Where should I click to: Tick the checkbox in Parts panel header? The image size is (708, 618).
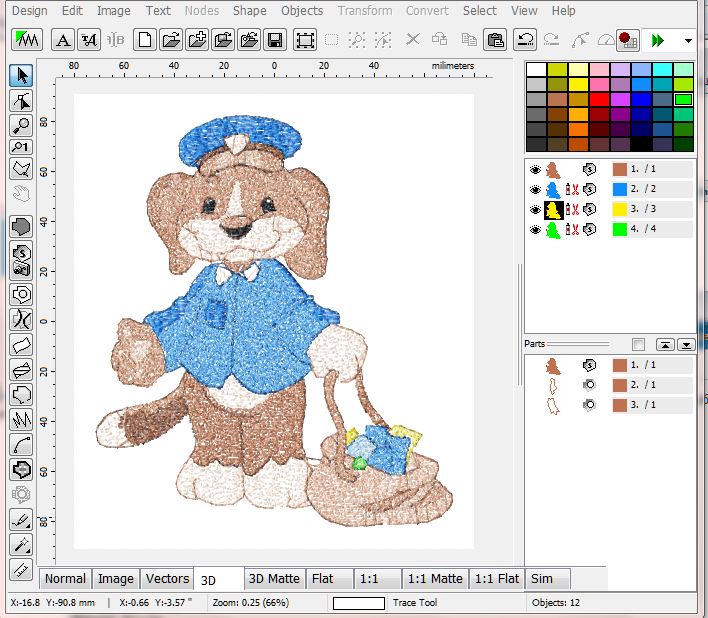point(638,344)
